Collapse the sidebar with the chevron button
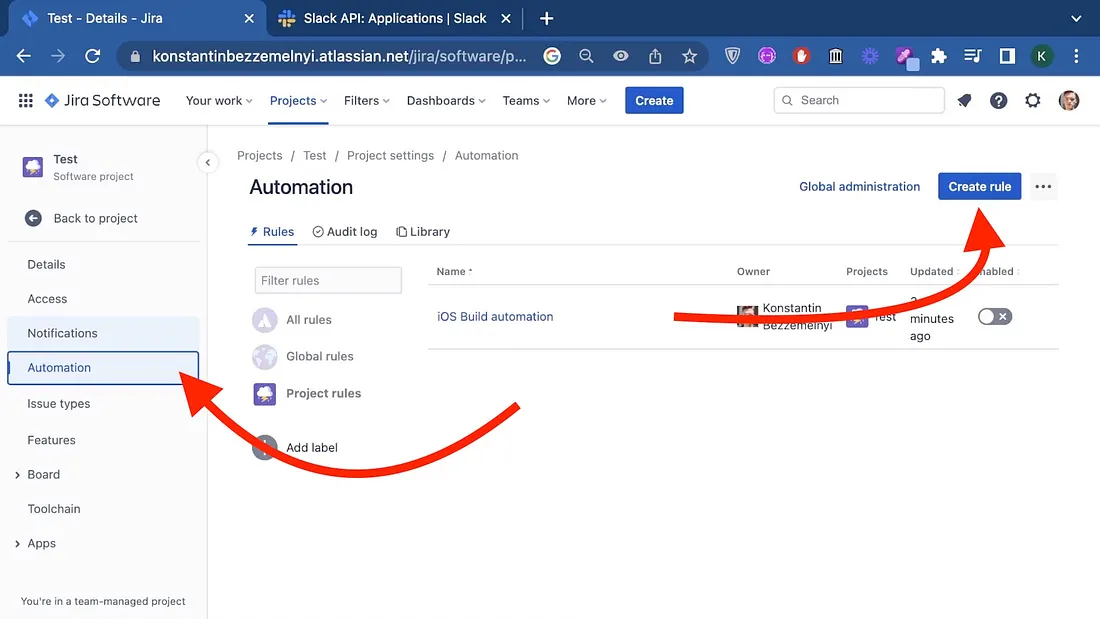This screenshot has width=1100, height=619. coord(208,162)
